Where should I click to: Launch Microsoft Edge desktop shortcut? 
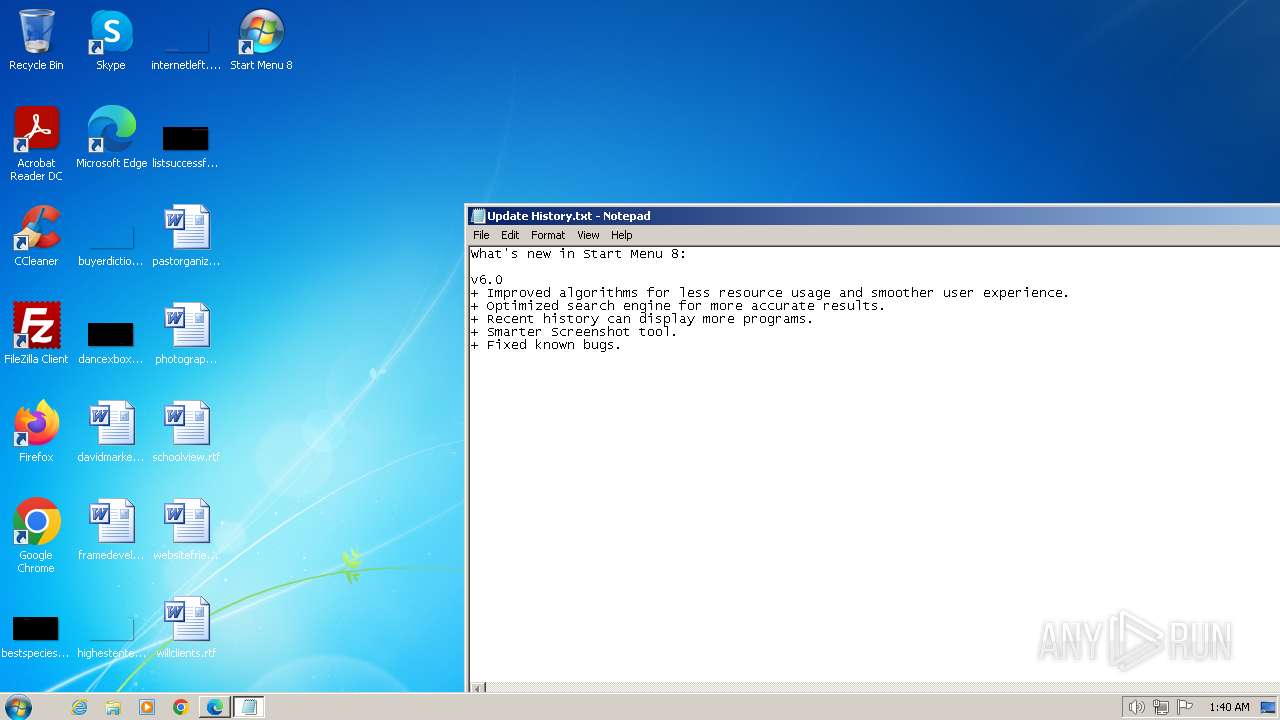tap(111, 138)
